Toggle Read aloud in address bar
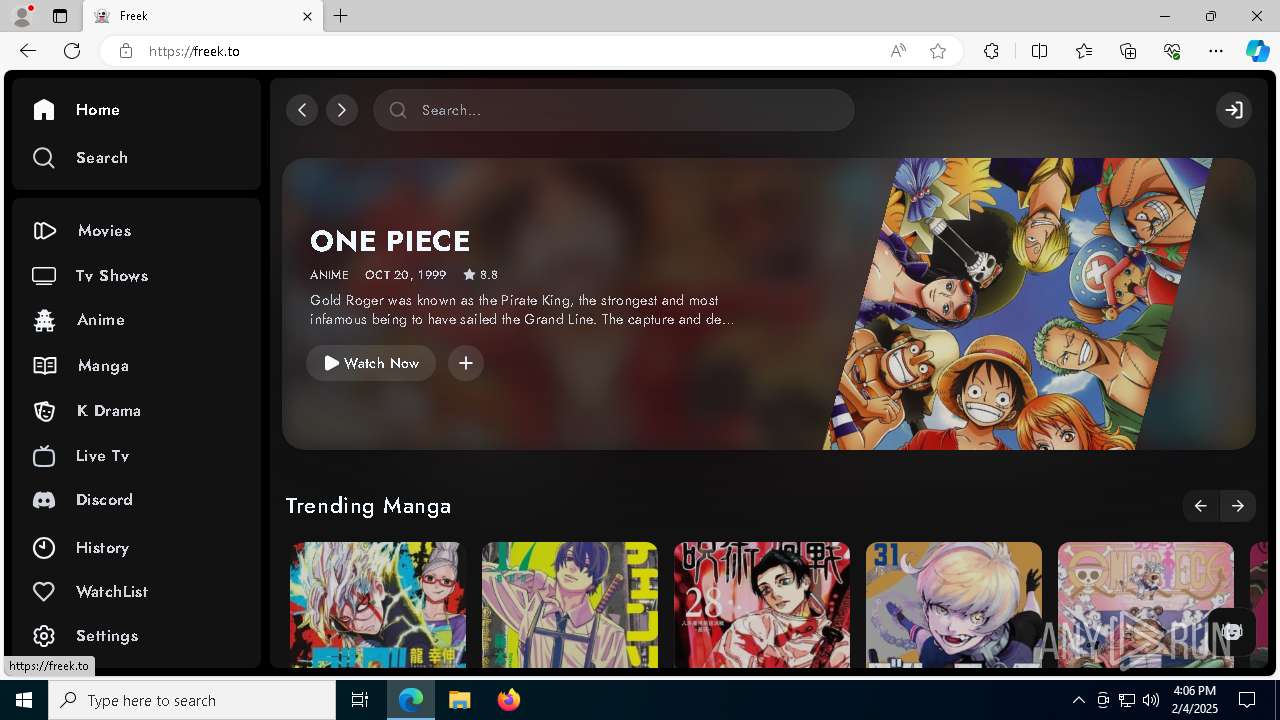 pos(898,51)
